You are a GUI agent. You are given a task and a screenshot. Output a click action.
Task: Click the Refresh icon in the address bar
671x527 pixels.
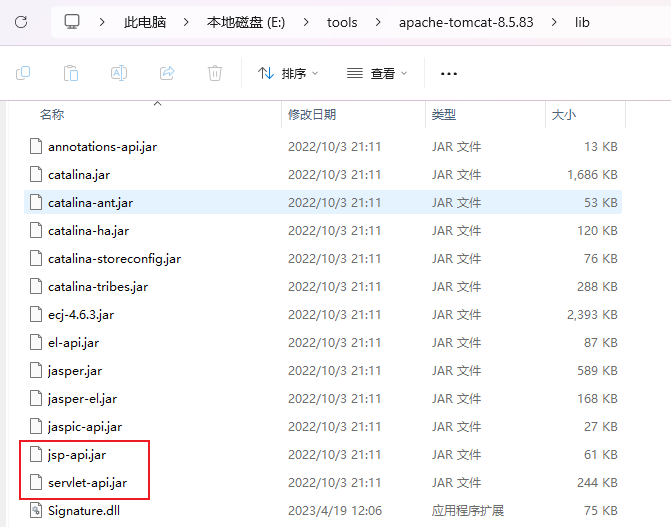(x=21, y=22)
